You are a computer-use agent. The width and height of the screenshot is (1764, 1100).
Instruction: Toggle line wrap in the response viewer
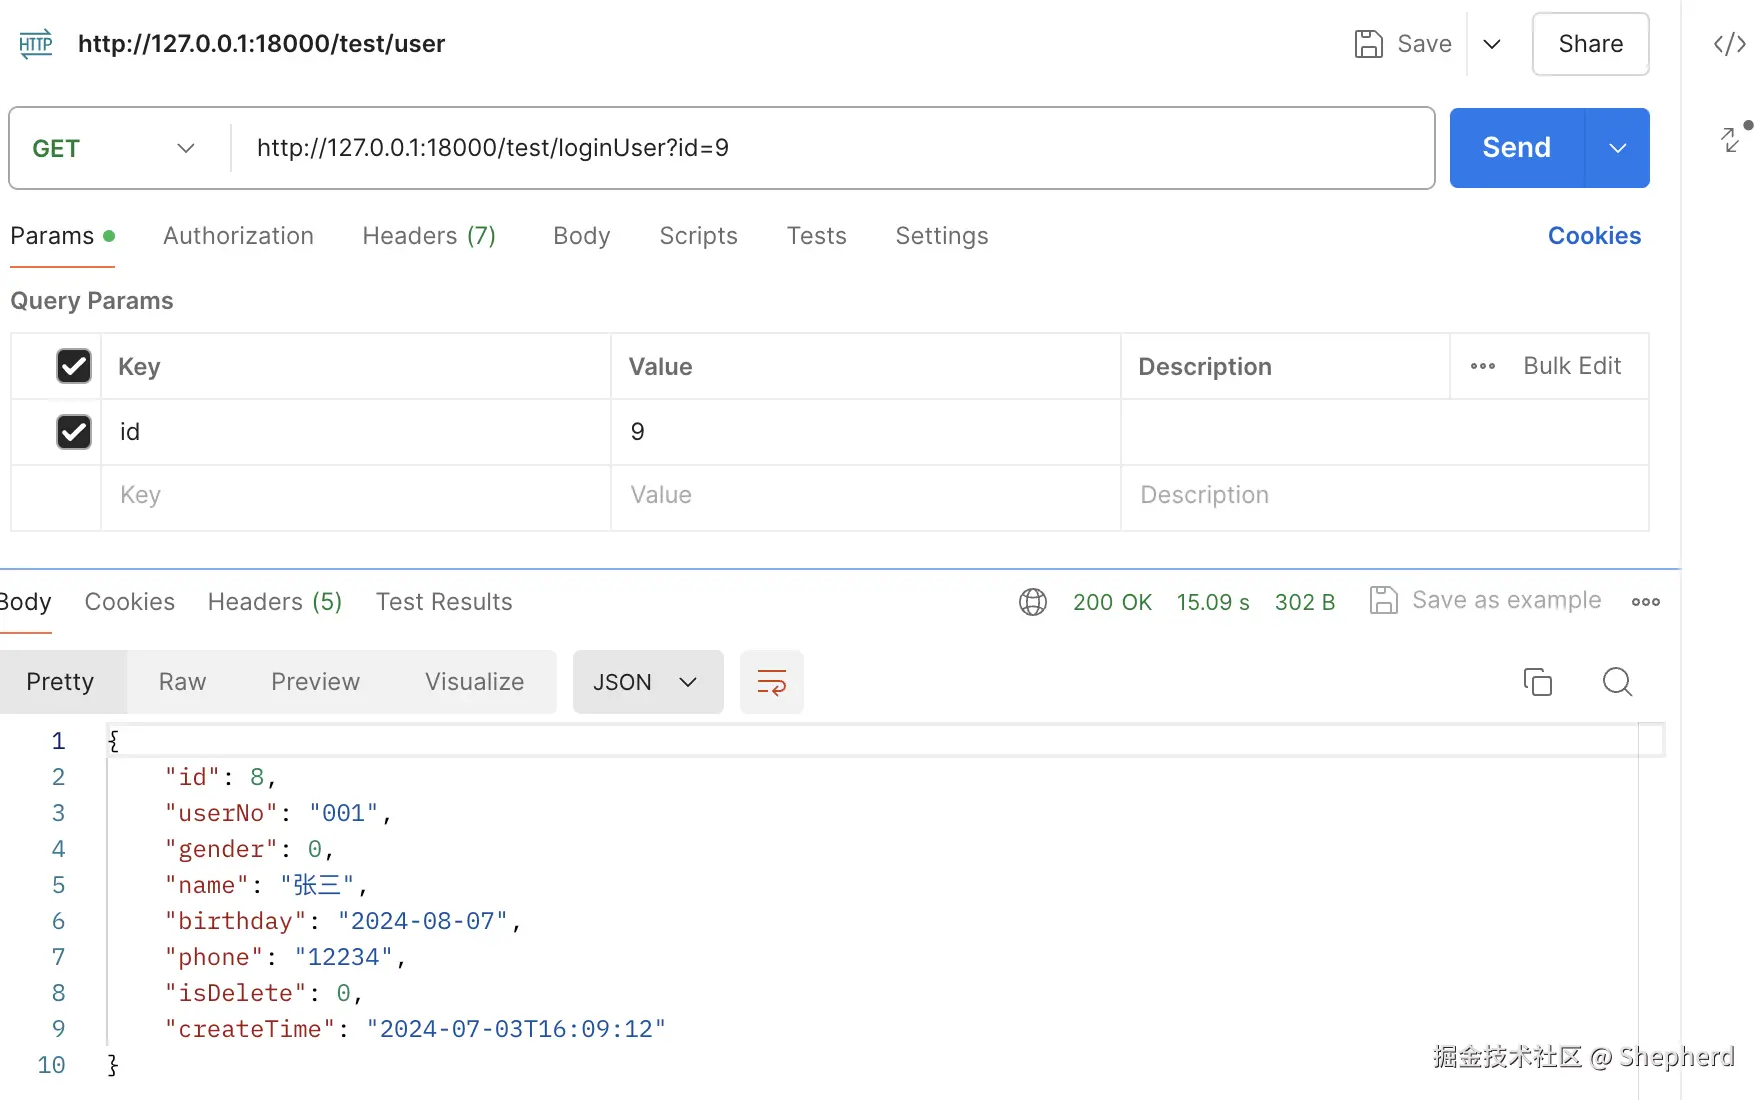click(771, 682)
